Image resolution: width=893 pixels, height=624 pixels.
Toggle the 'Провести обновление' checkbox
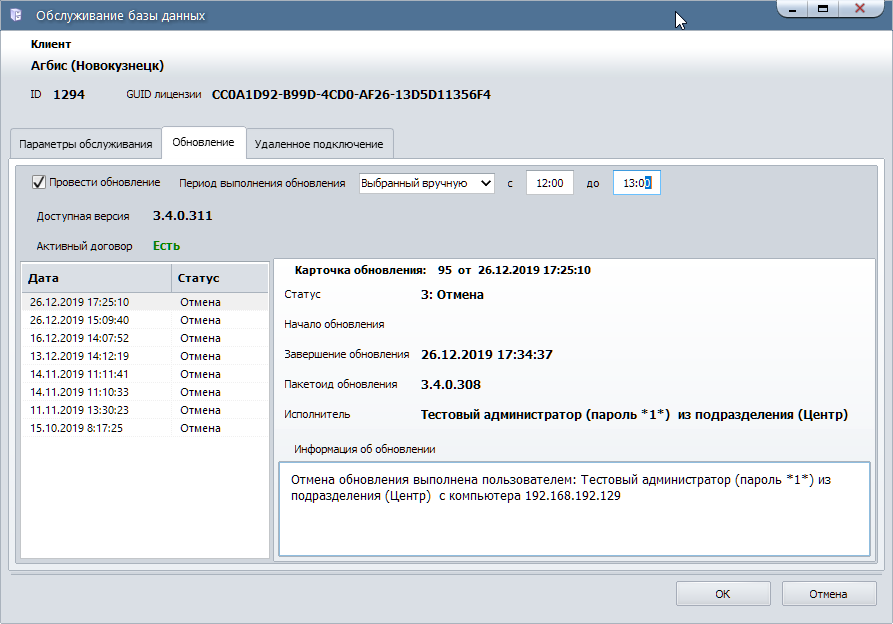(38, 182)
